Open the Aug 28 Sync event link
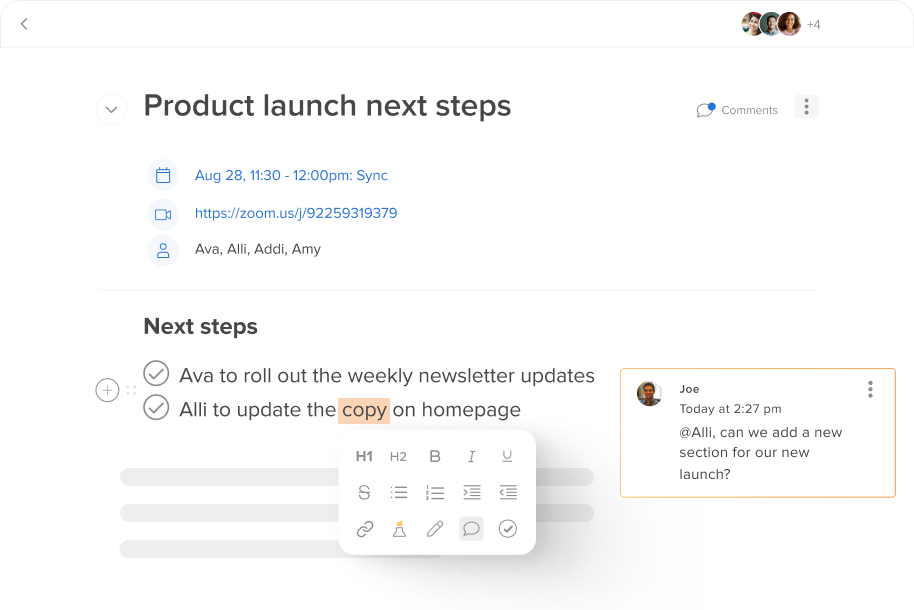Image resolution: width=914 pixels, height=610 pixels. [x=291, y=175]
